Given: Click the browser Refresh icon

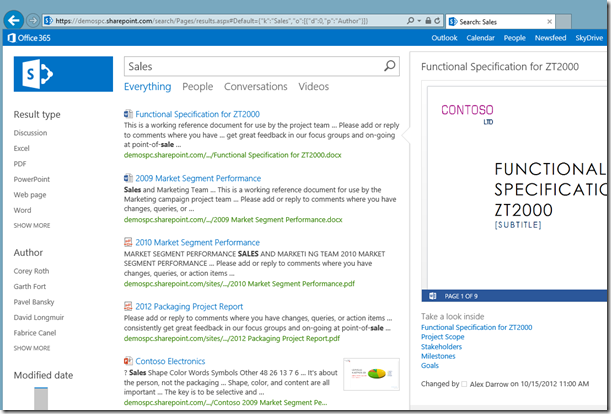Looking at the screenshot, I should (x=437, y=21).
